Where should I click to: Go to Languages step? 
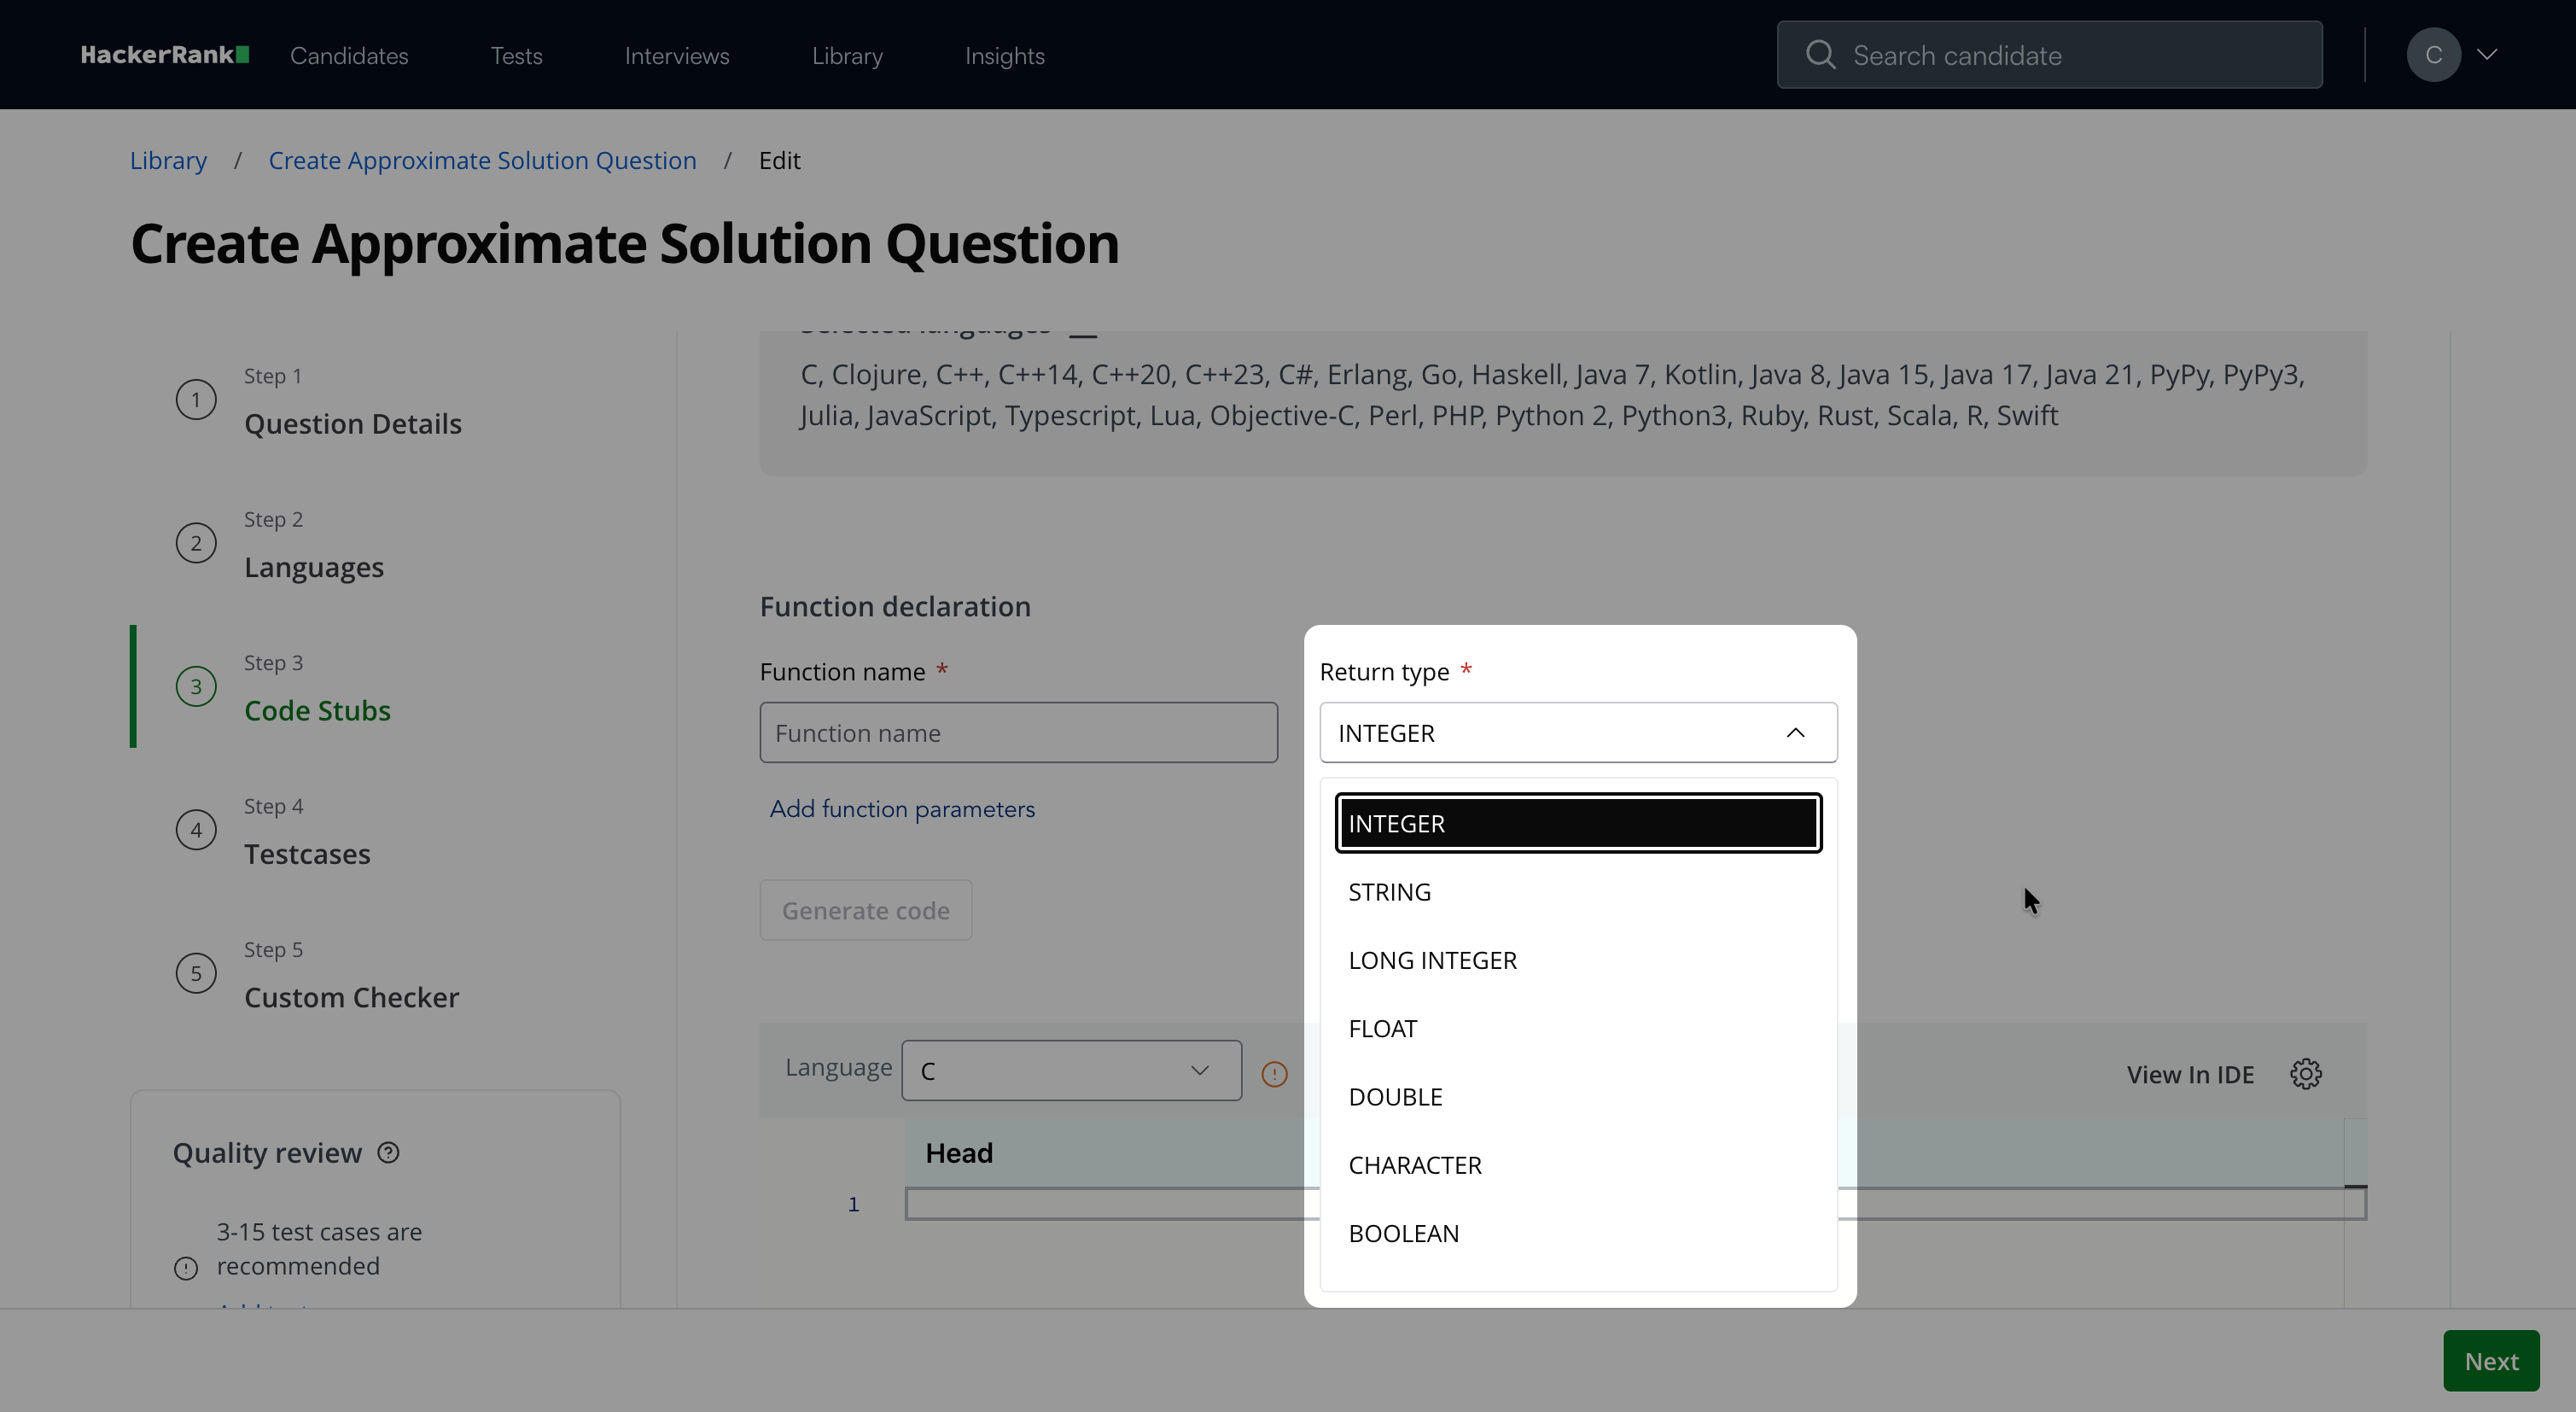click(x=314, y=568)
